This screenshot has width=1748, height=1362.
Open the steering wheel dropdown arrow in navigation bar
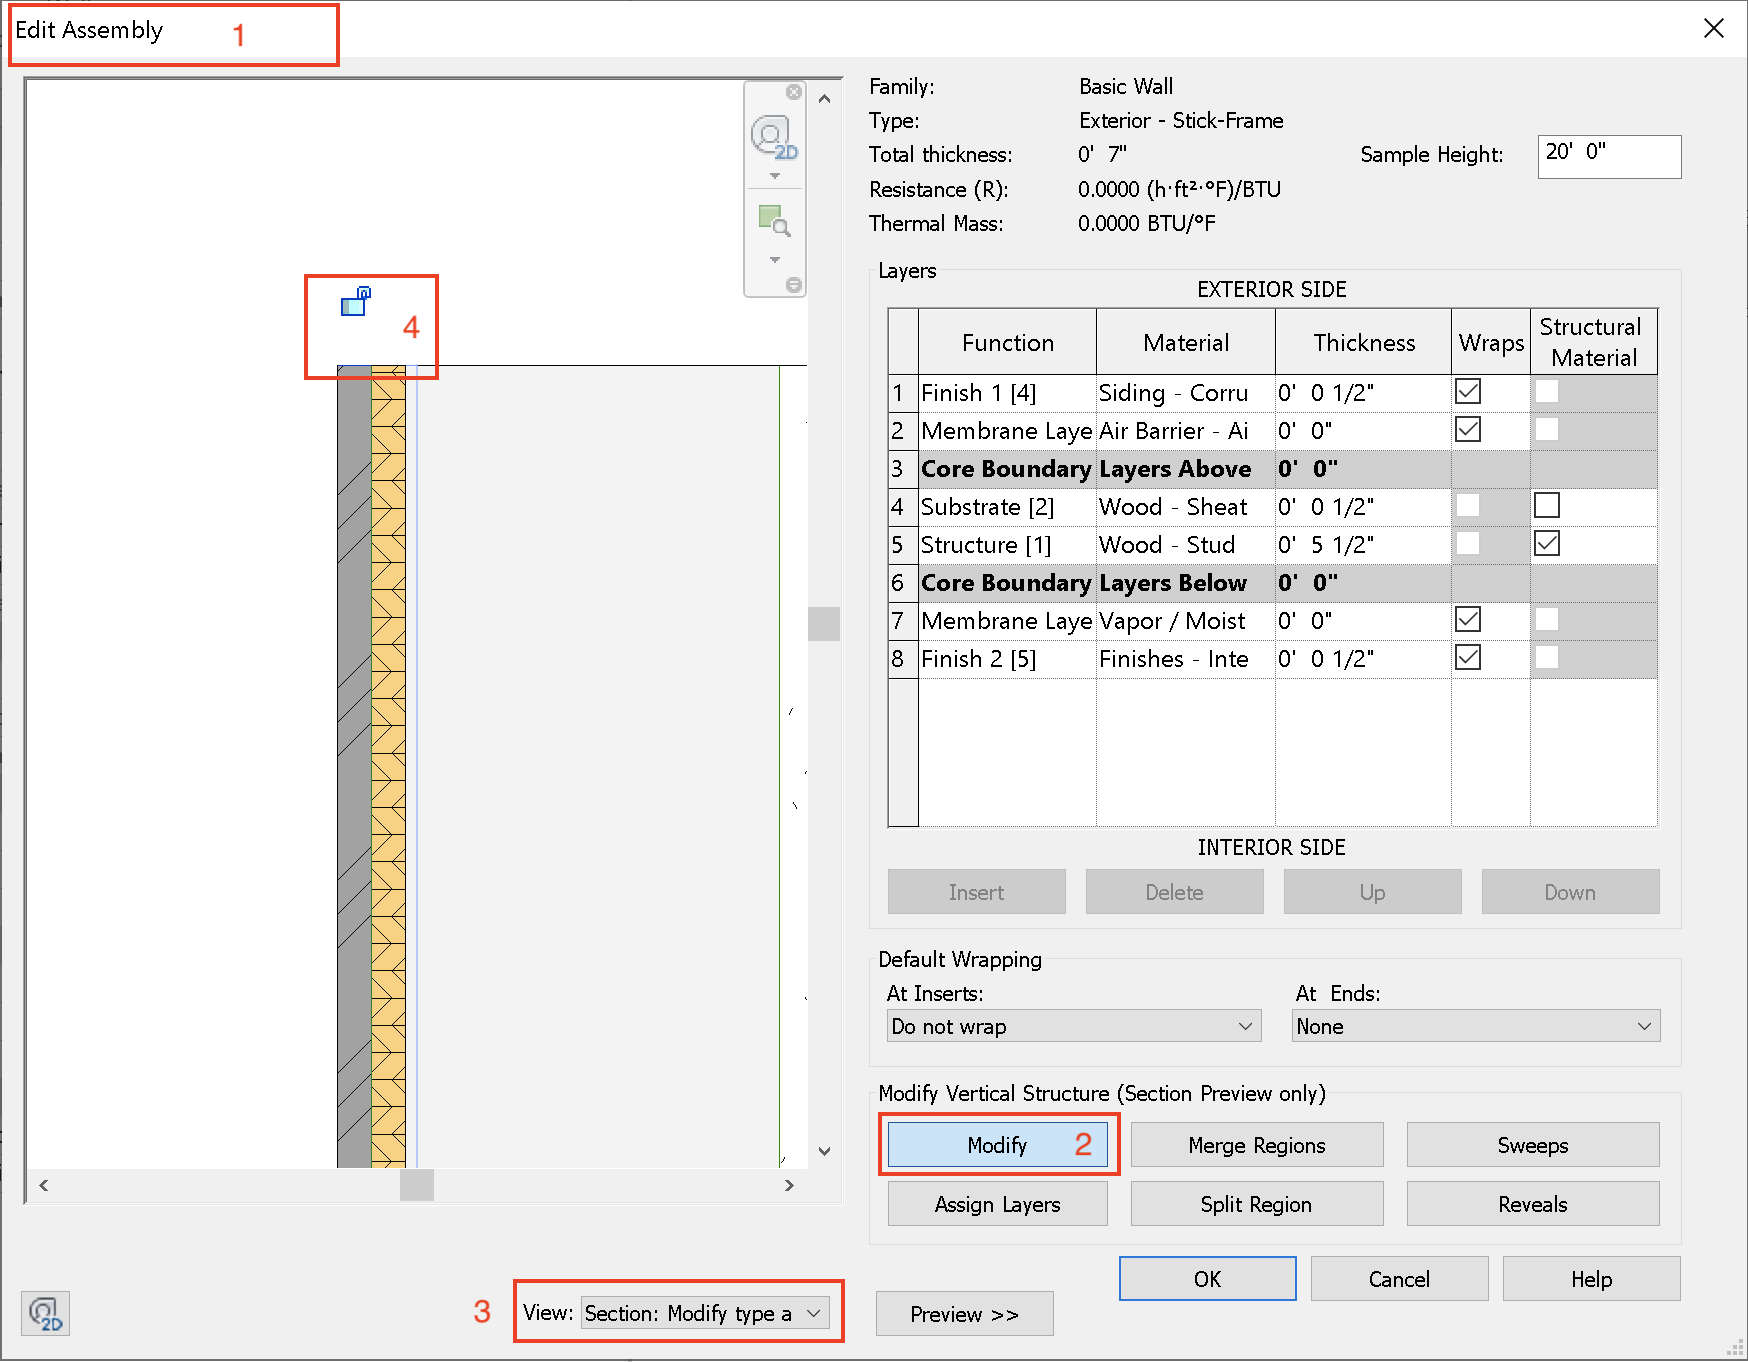[775, 176]
